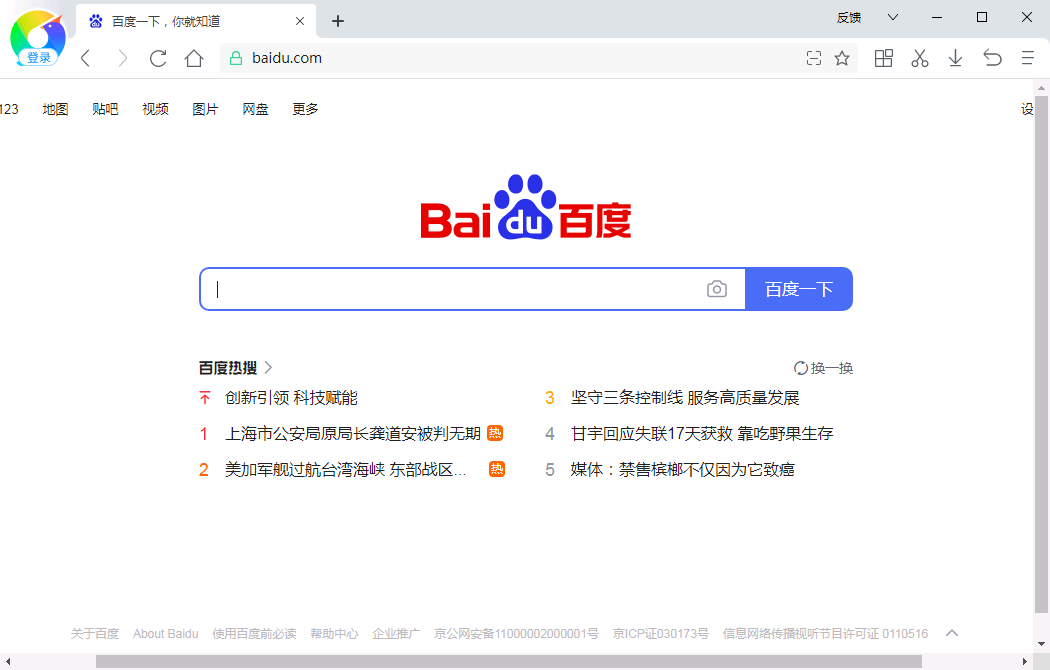
Task: Click the vertical scrollbar down arrow
Action: pos(1041,644)
